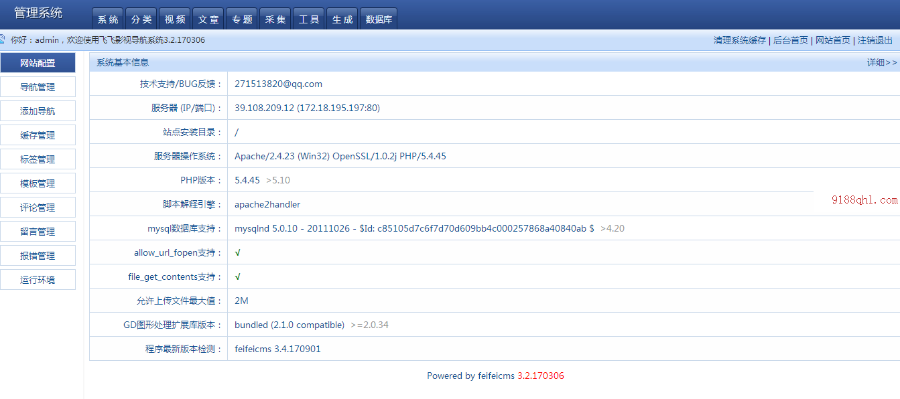Open 缓存管理 sidebar item
The width and height of the screenshot is (900, 399).
[38, 135]
